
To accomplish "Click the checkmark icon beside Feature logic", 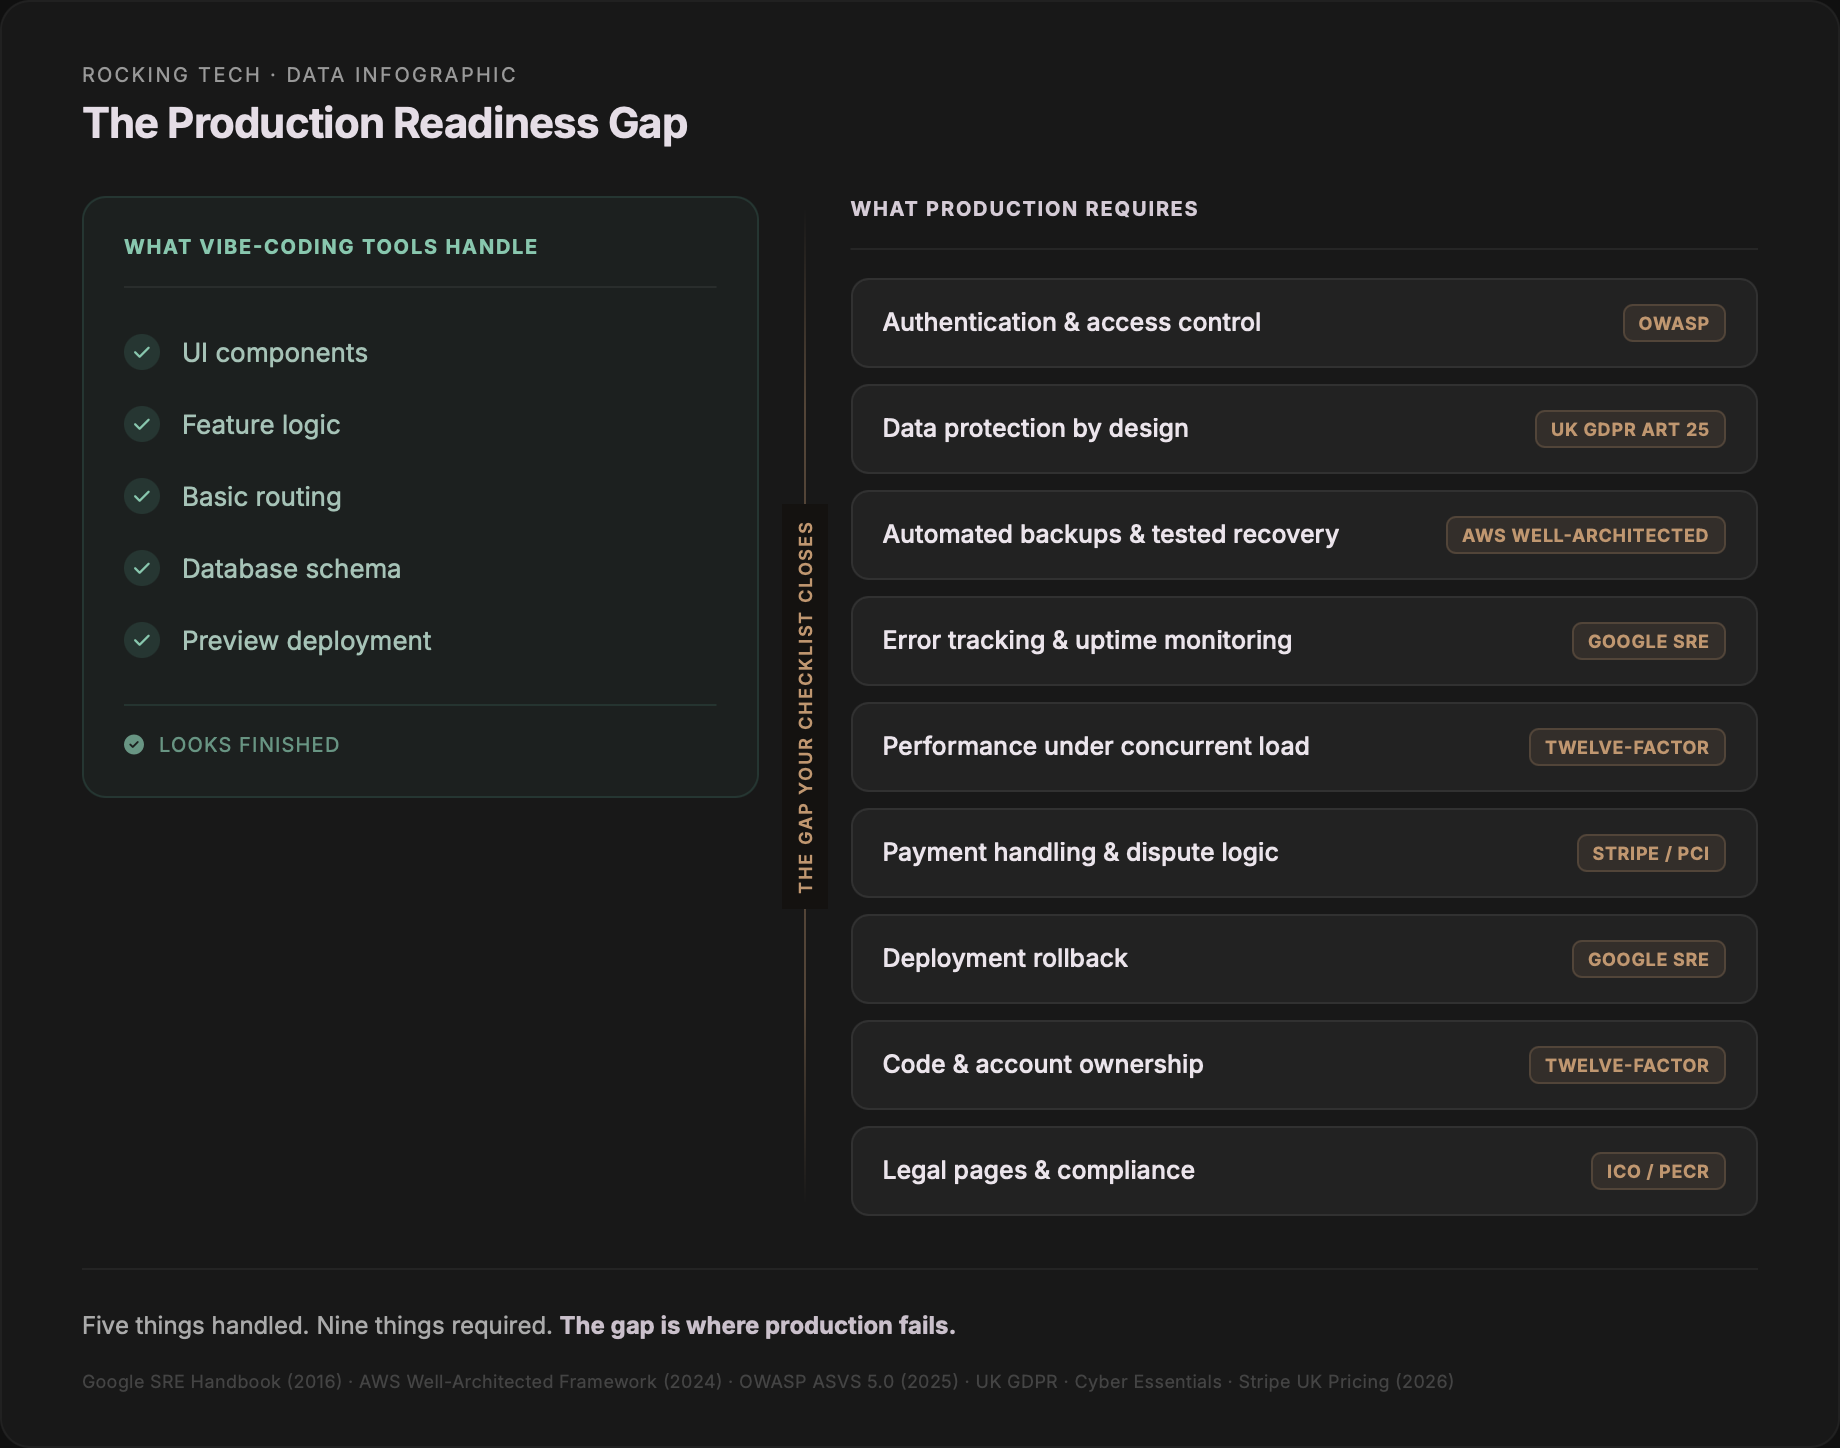I will 142,424.
